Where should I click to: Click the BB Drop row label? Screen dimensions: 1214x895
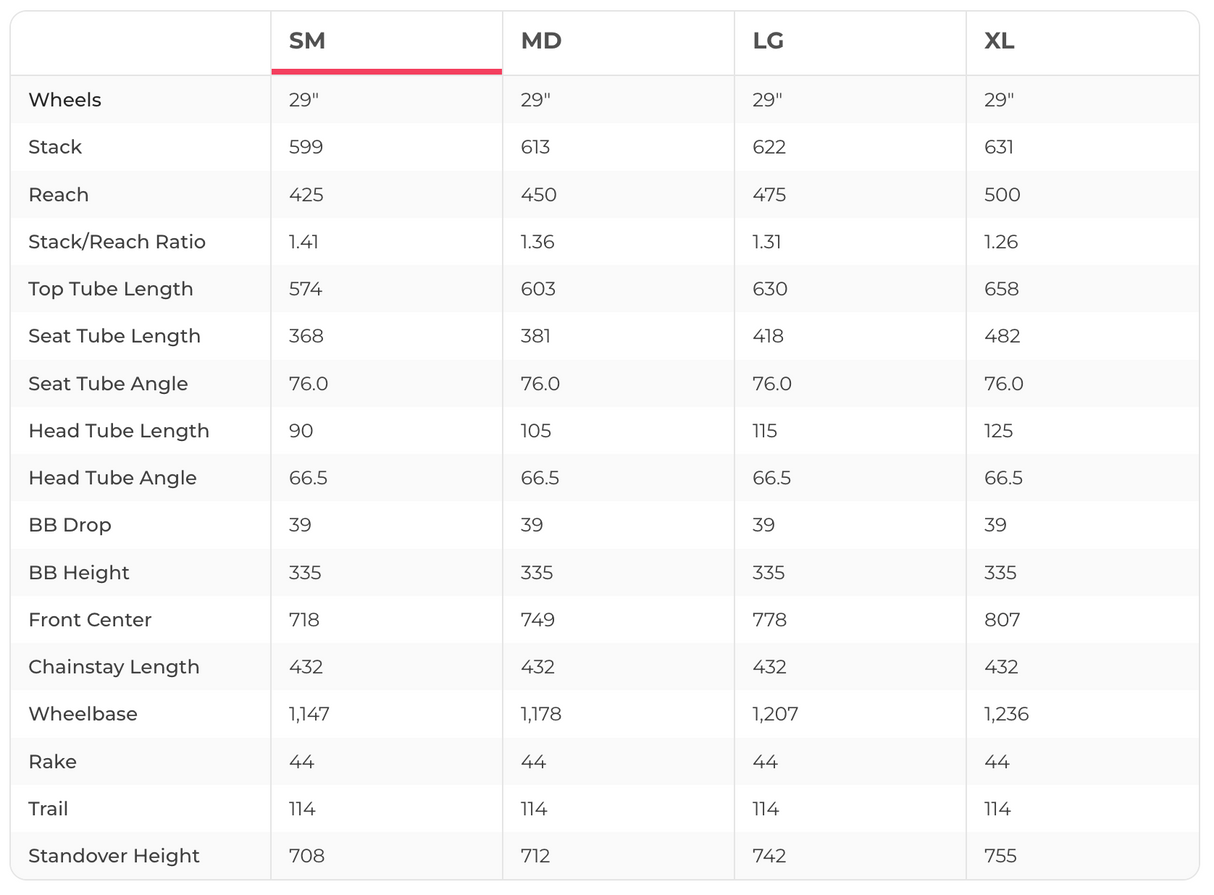tap(70, 525)
